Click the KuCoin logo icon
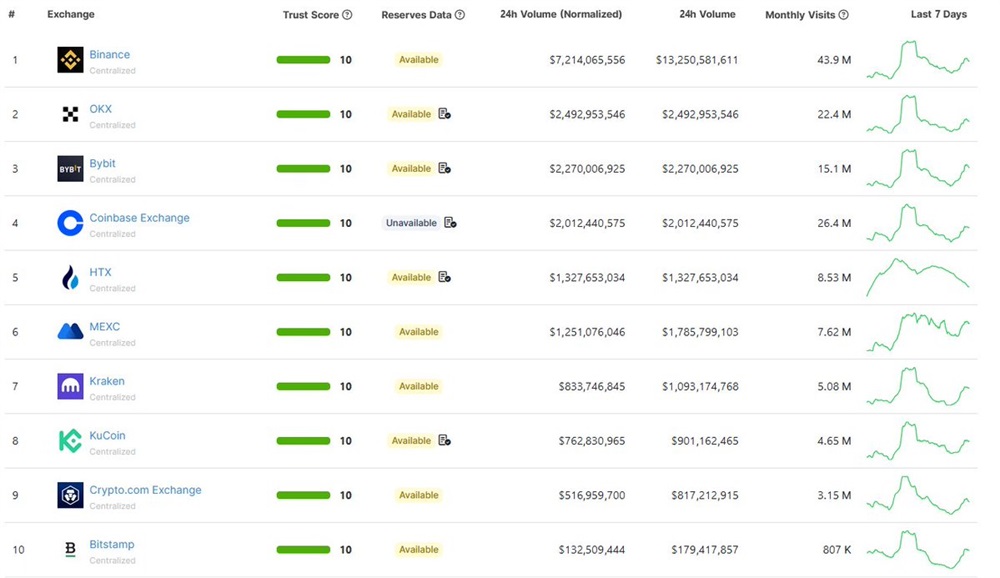Screen dimensions: 1000x578 [x=70, y=441]
